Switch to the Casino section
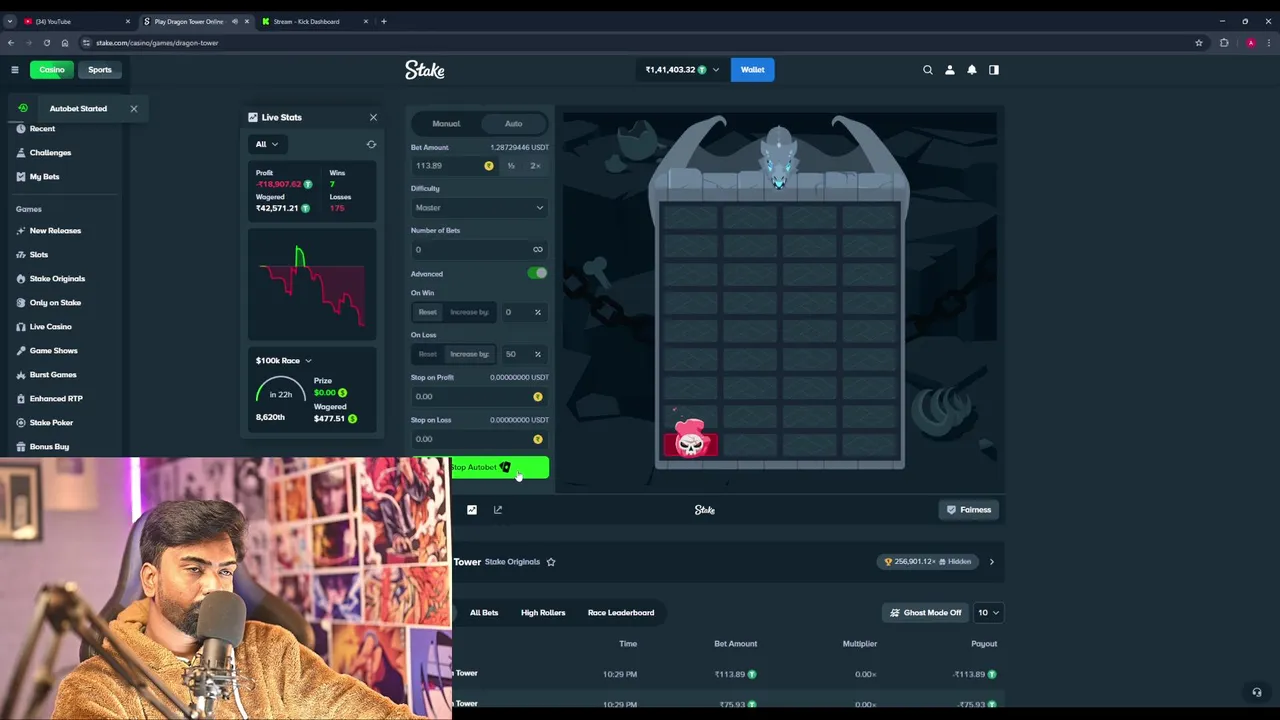This screenshot has width=1280, height=720. coord(52,70)
